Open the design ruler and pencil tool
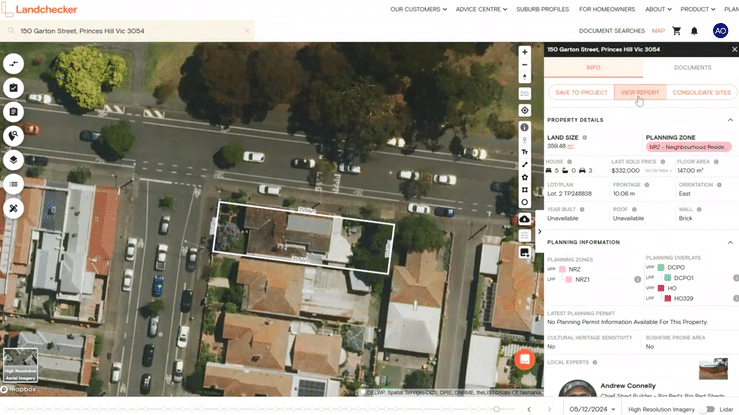Viewport: 739px width, 415px height. click(14, 208)
